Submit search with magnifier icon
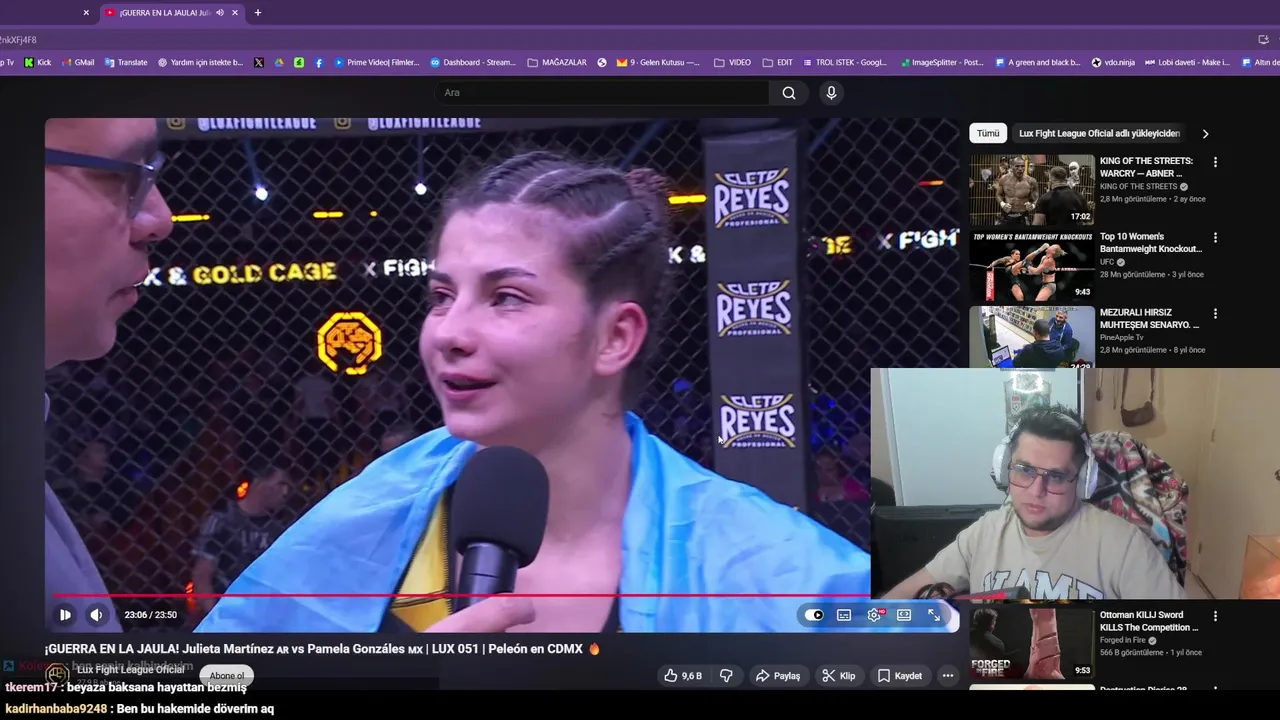The image size is (1280, 720). point(789,93)
